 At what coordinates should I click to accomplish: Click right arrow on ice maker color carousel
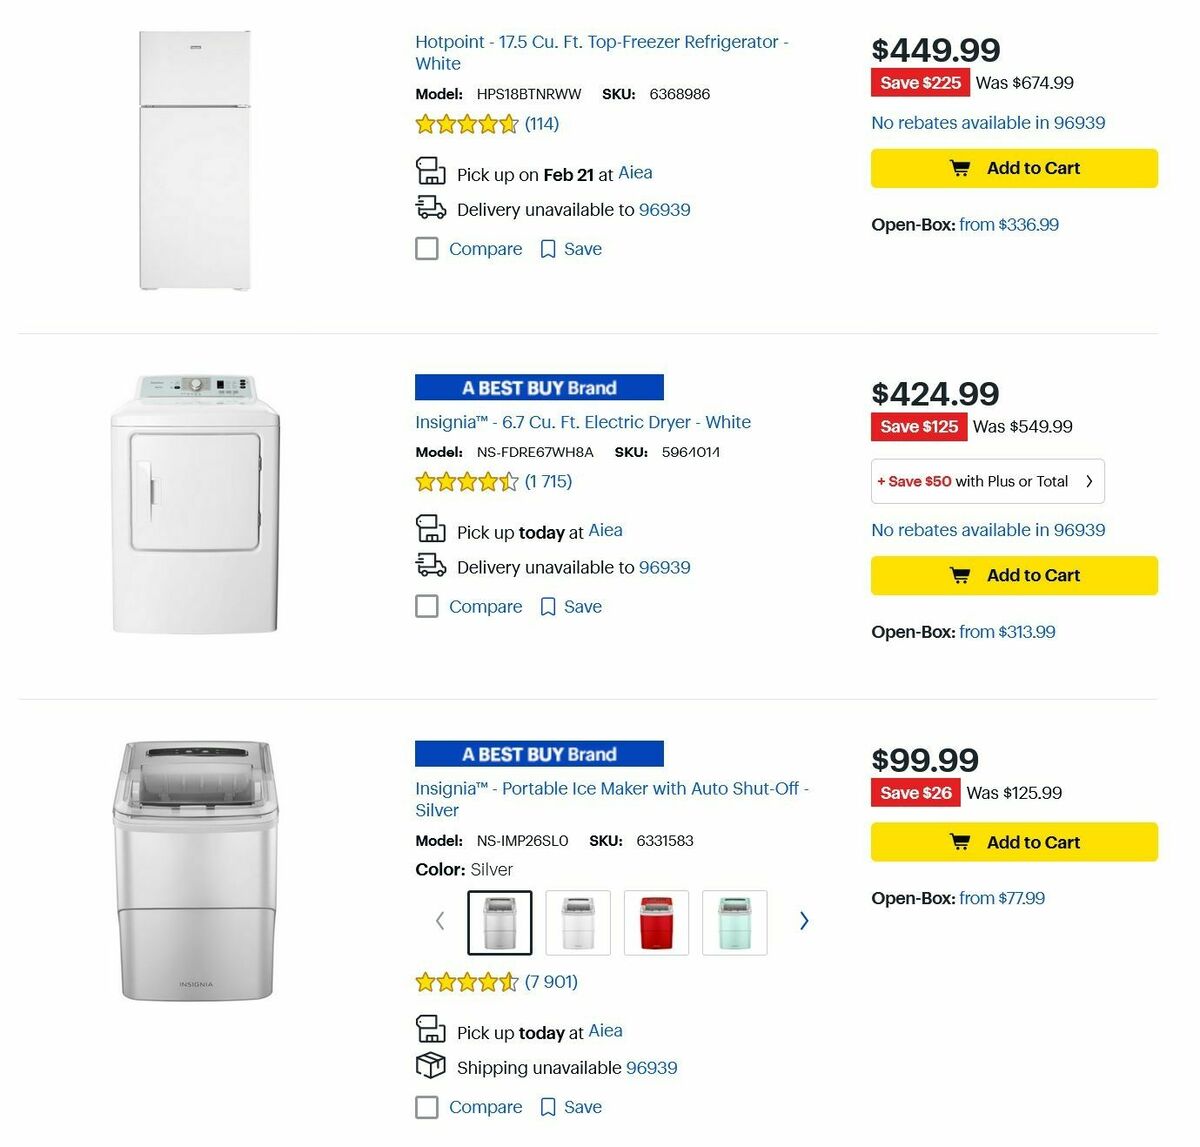804,920
